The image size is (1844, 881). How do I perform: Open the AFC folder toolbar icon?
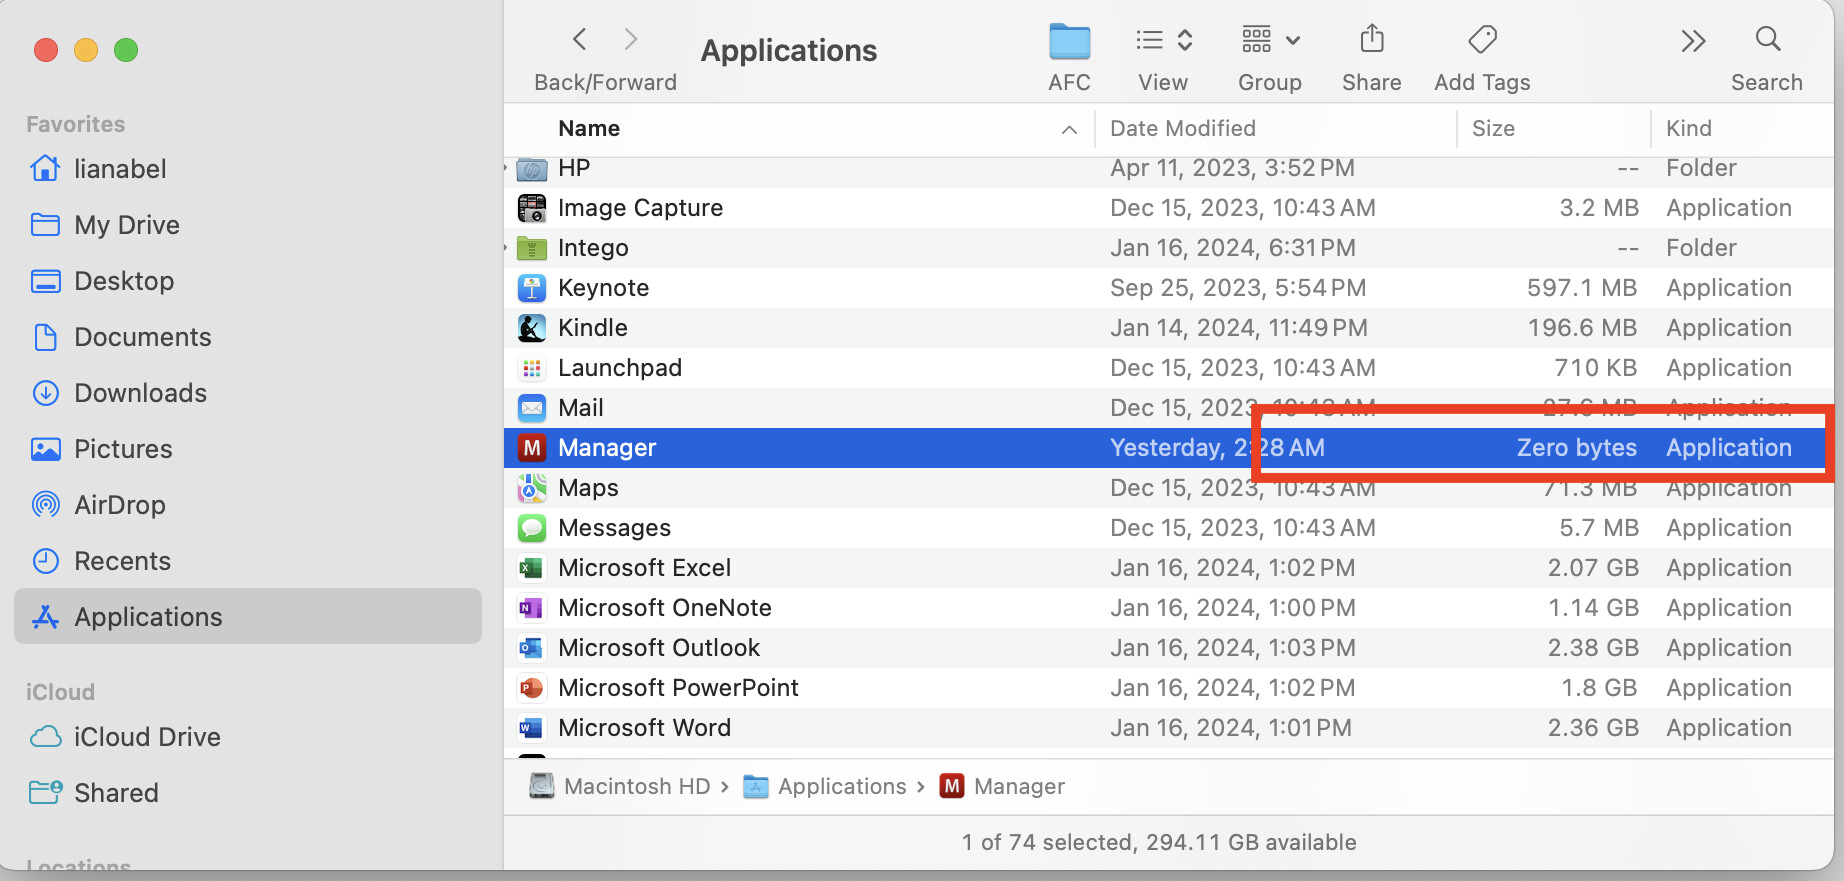coord(1069,41)
